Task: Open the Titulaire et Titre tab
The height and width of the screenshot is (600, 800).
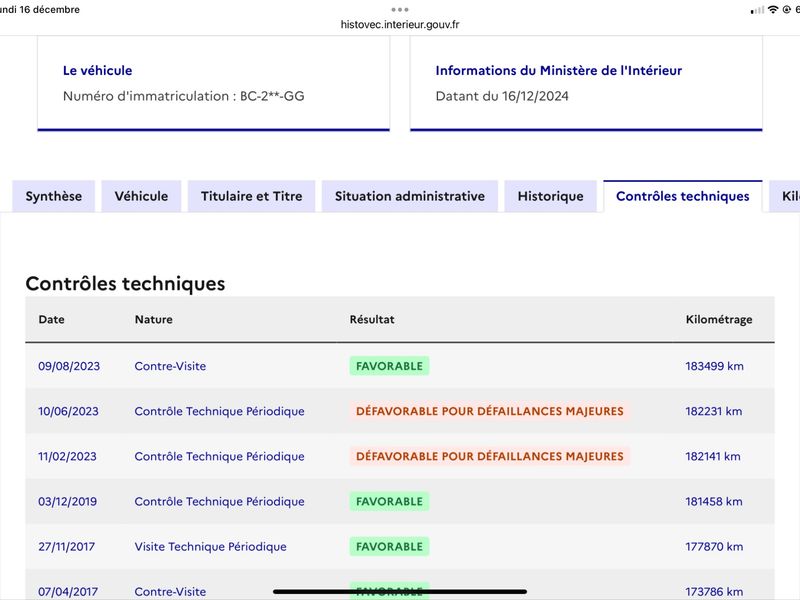Action: click(252, 196)
